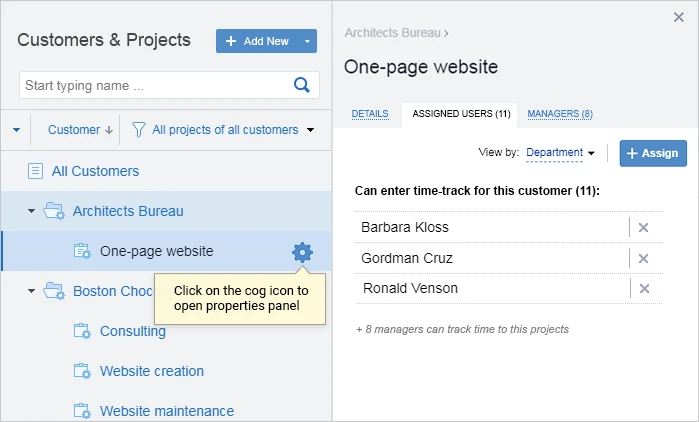The height and width of the screenshot is (422, 699).
Task: Click the Gordman Cruz user name
Action: click(x=407, y=258)
